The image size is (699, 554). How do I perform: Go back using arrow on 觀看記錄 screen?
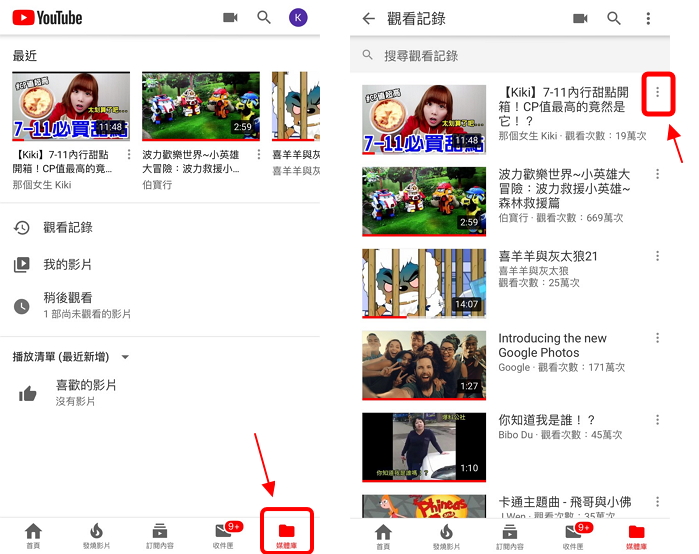click(369, 18)
